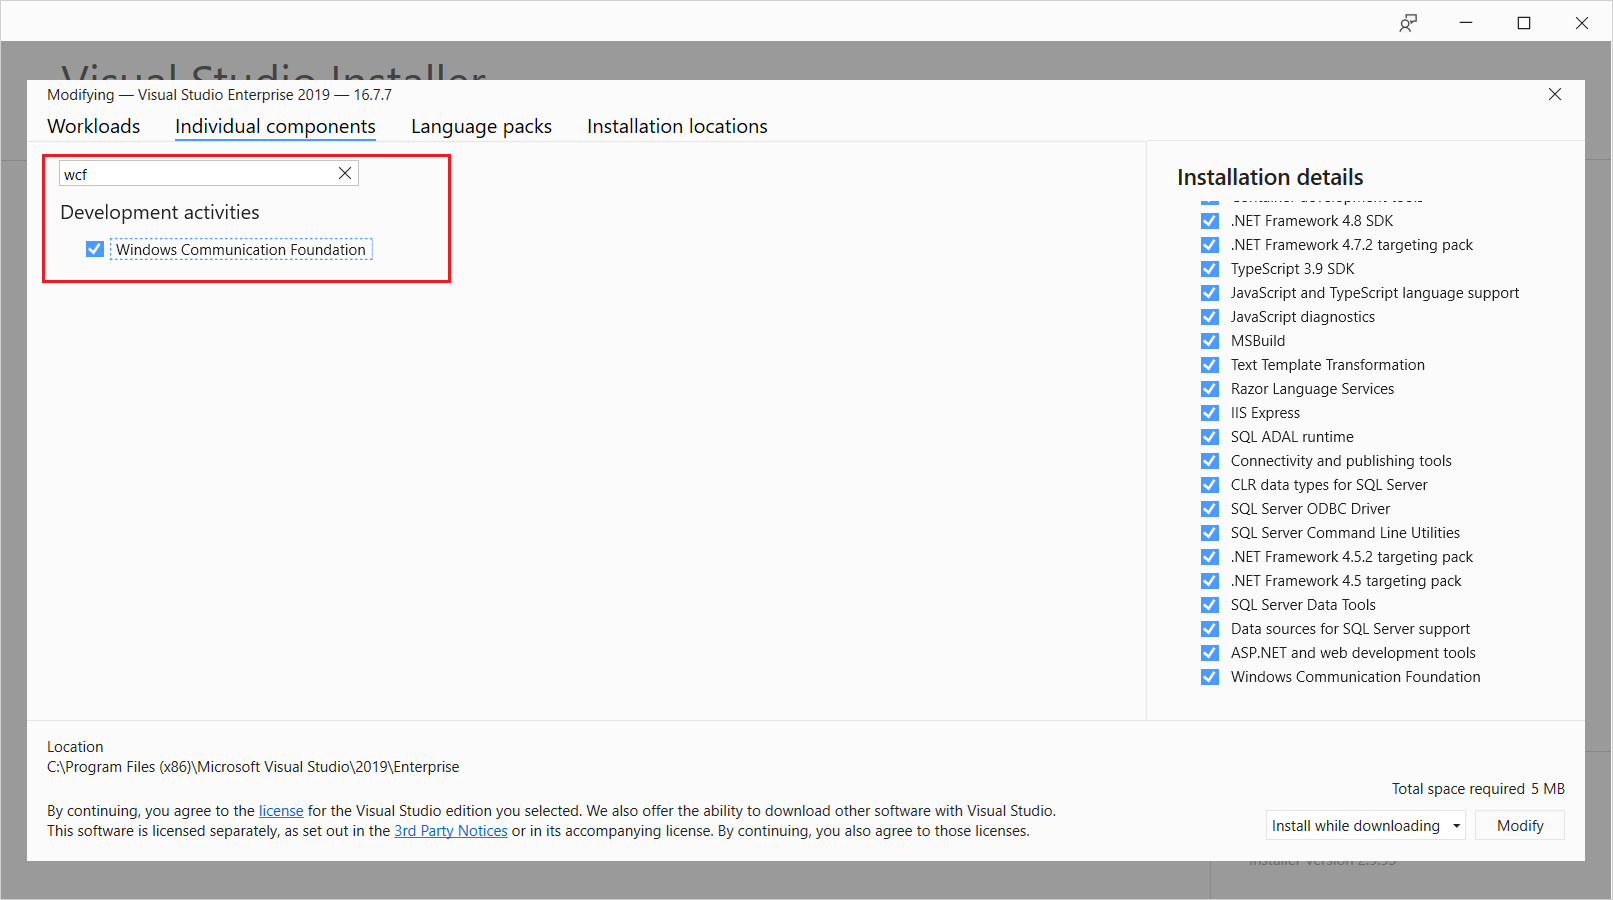Toggle the MSBuild checkbox
Screen dimensions: 1613x900
[1210, 341]
